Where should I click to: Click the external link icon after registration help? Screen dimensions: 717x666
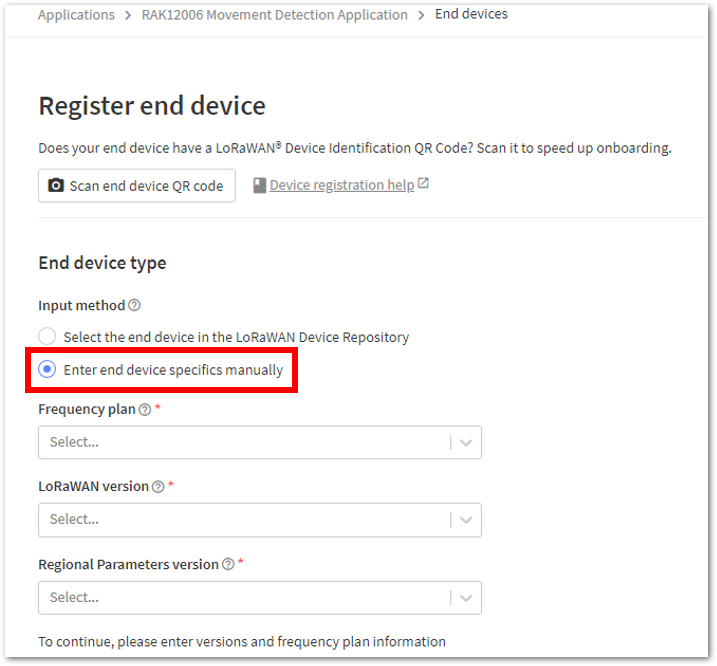(423, 183)
